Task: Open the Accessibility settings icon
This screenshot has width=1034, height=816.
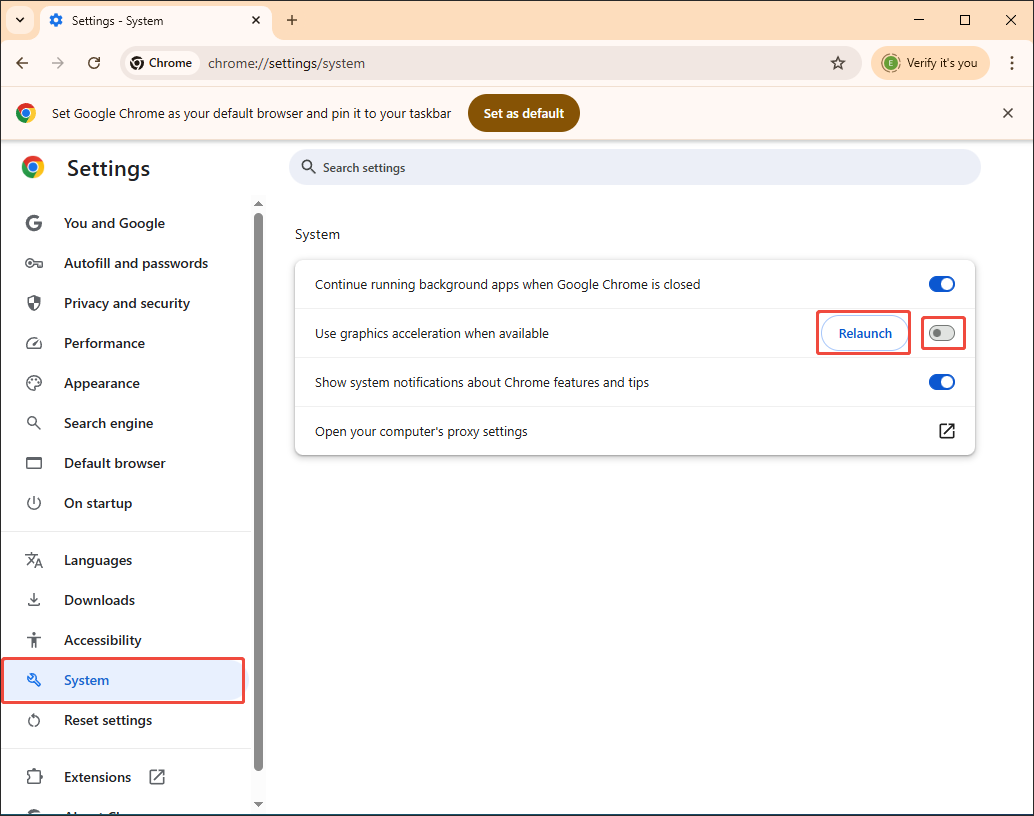Action: coord(35,640)
